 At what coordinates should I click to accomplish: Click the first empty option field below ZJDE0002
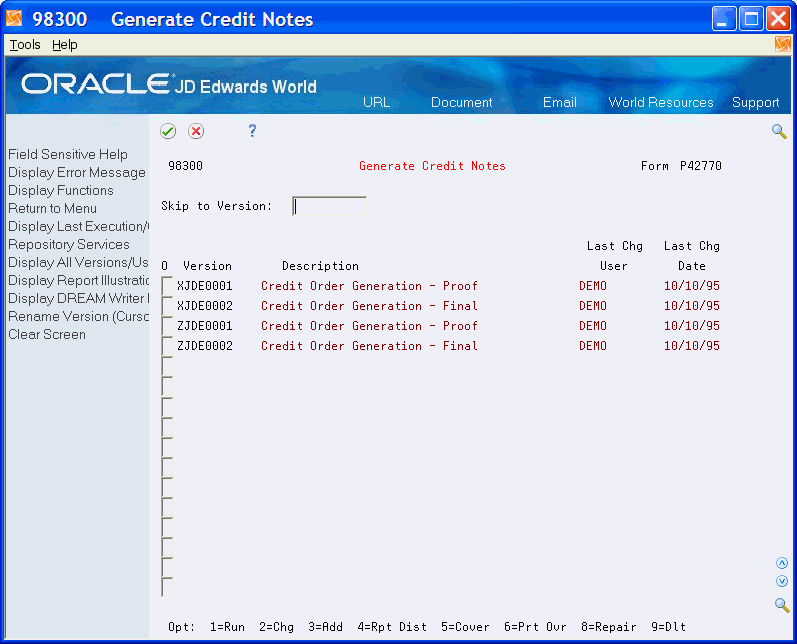[x=167, y=366]
